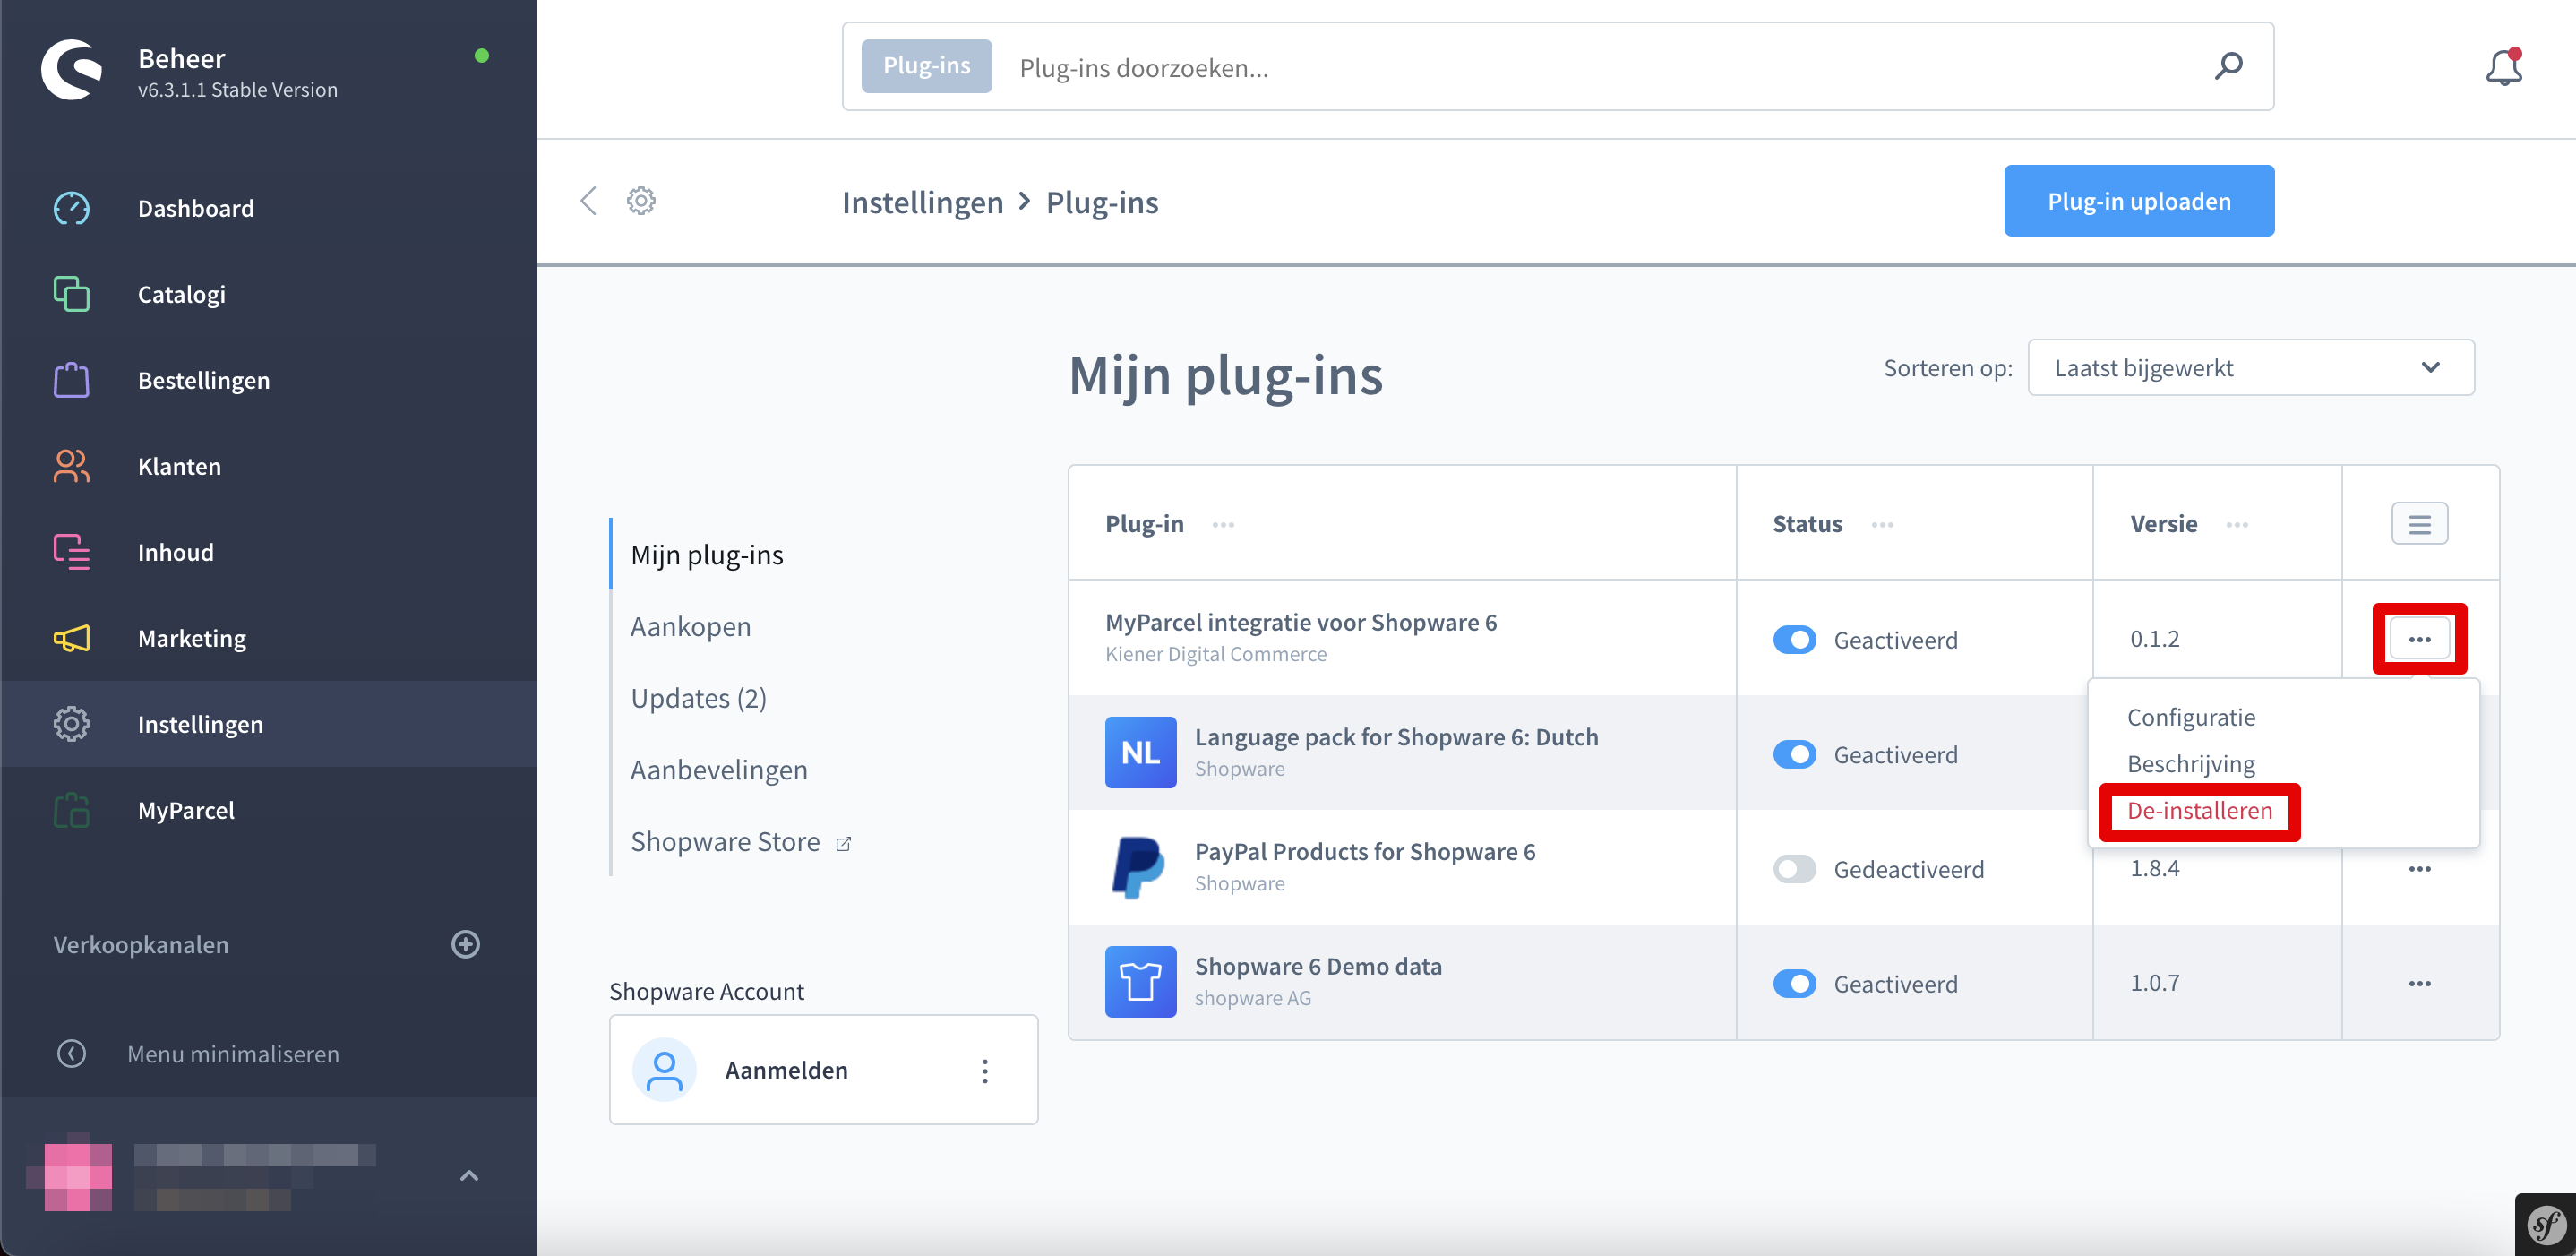Start a search with the magnifier icon
This screenshot has width=2576, height=1256.
tap(2229, 66)
